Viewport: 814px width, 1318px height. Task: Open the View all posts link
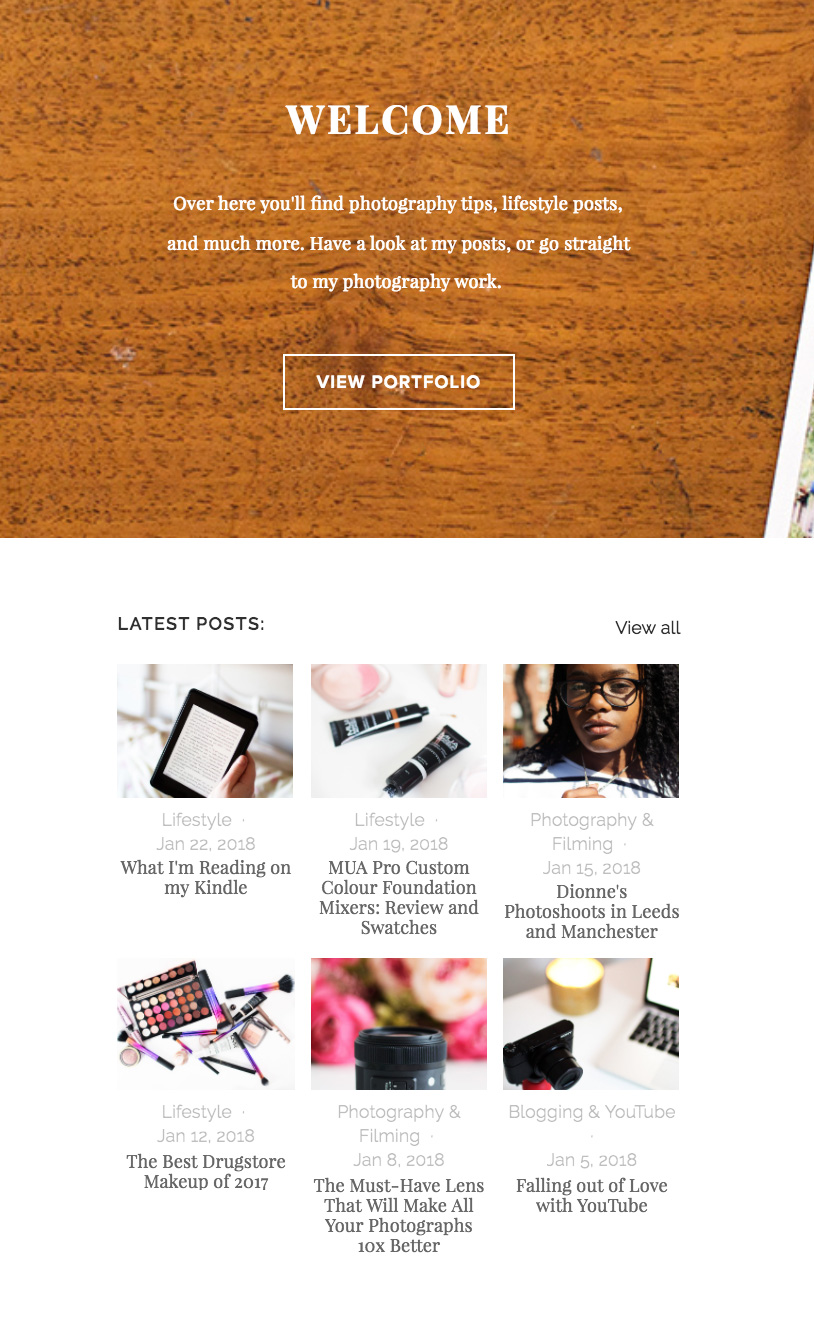pos(648,628)
